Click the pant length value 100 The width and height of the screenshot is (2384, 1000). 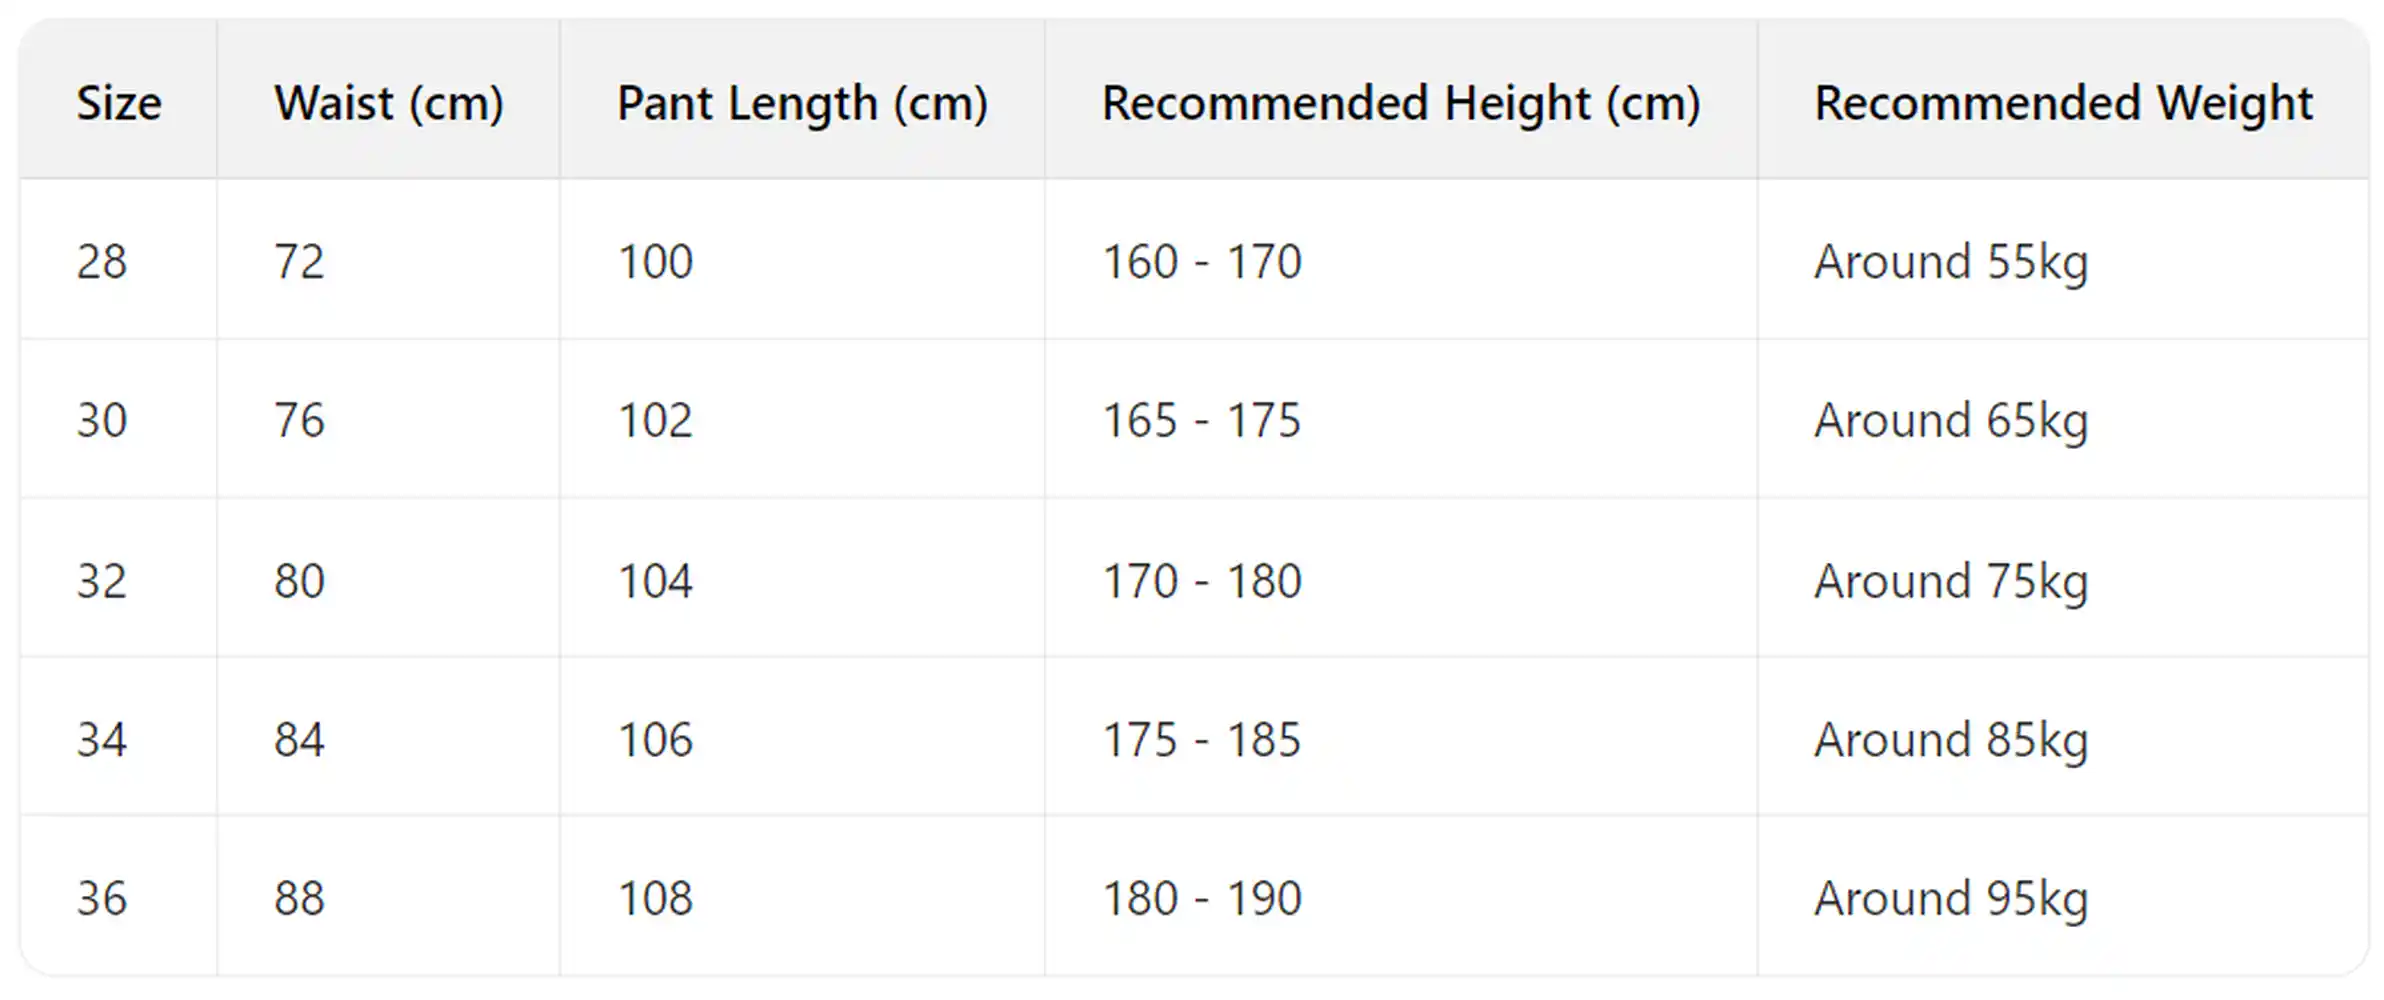655,262
